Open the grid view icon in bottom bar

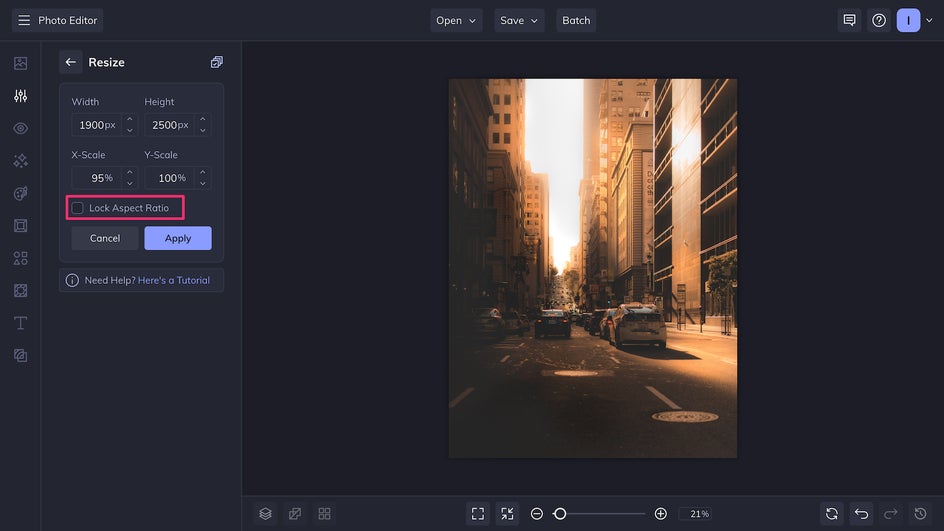(324, 514)
